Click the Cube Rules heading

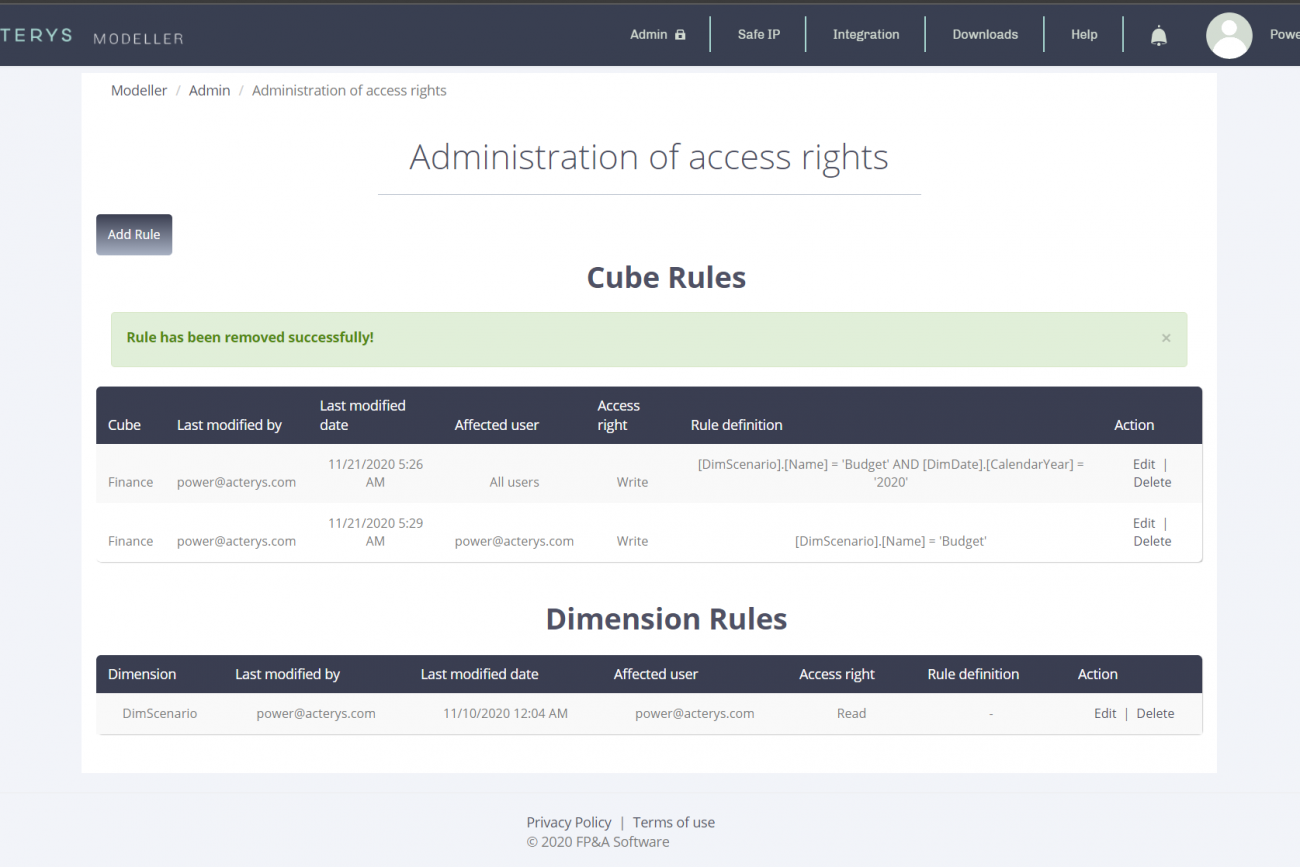[666, 277]
